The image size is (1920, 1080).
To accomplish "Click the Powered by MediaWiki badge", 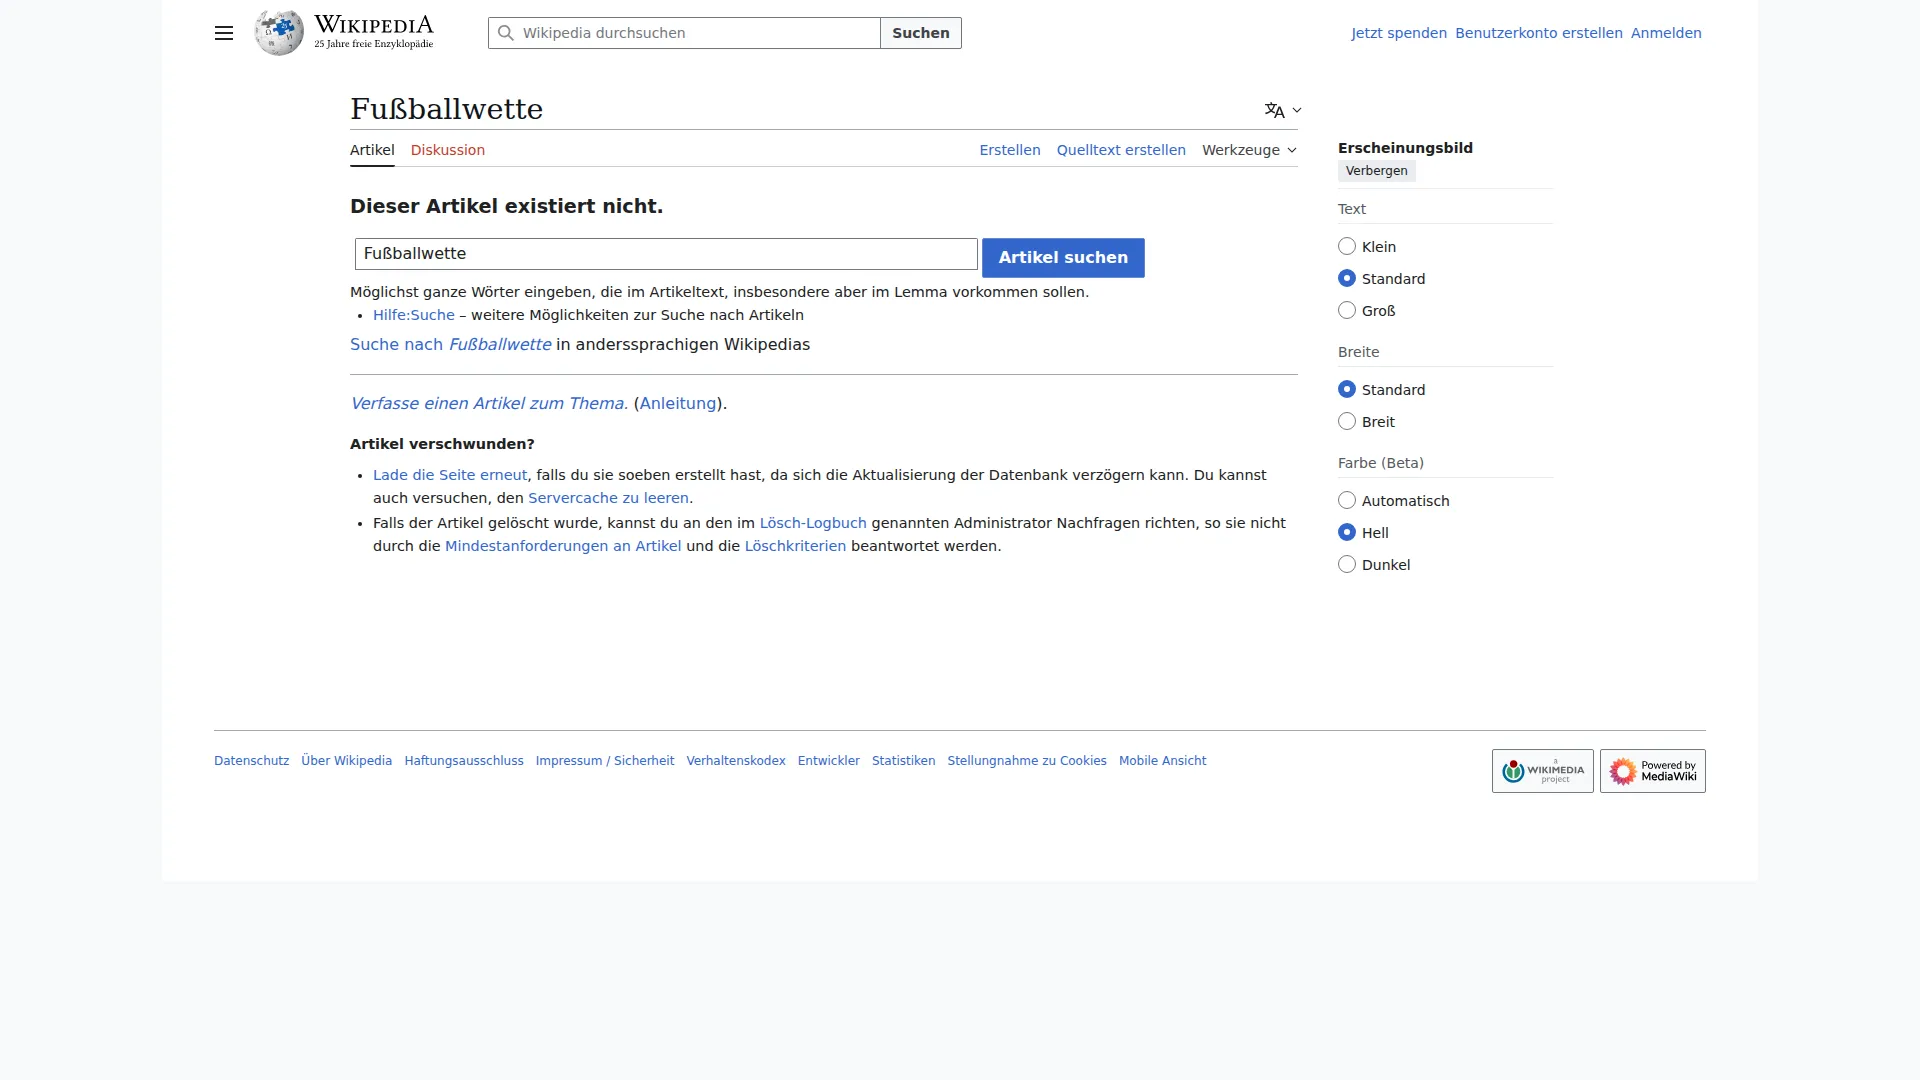I will (x=1652, y=771).
